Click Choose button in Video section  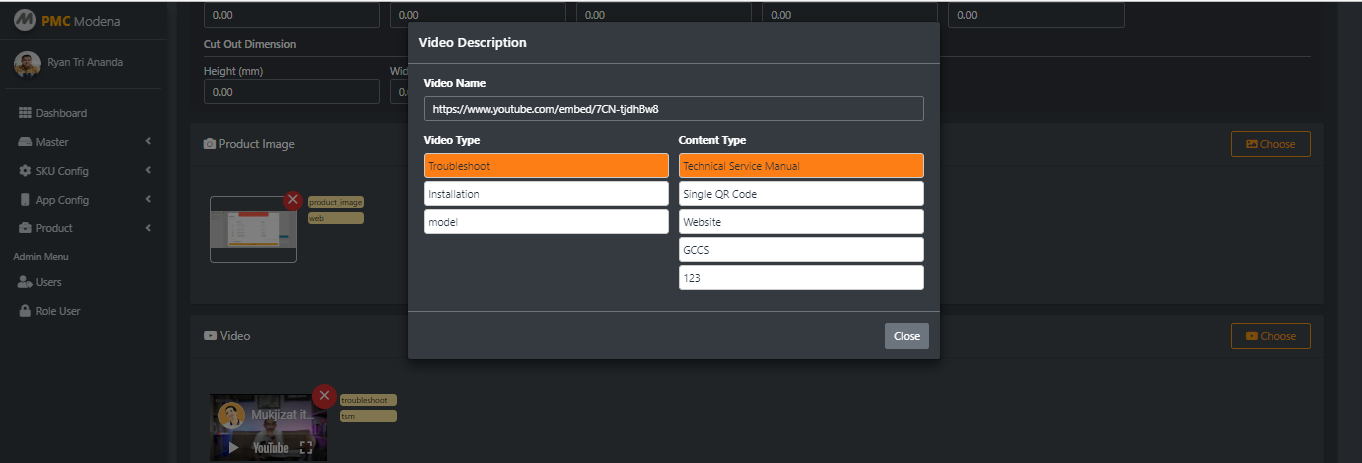(x=1270, y=336)
